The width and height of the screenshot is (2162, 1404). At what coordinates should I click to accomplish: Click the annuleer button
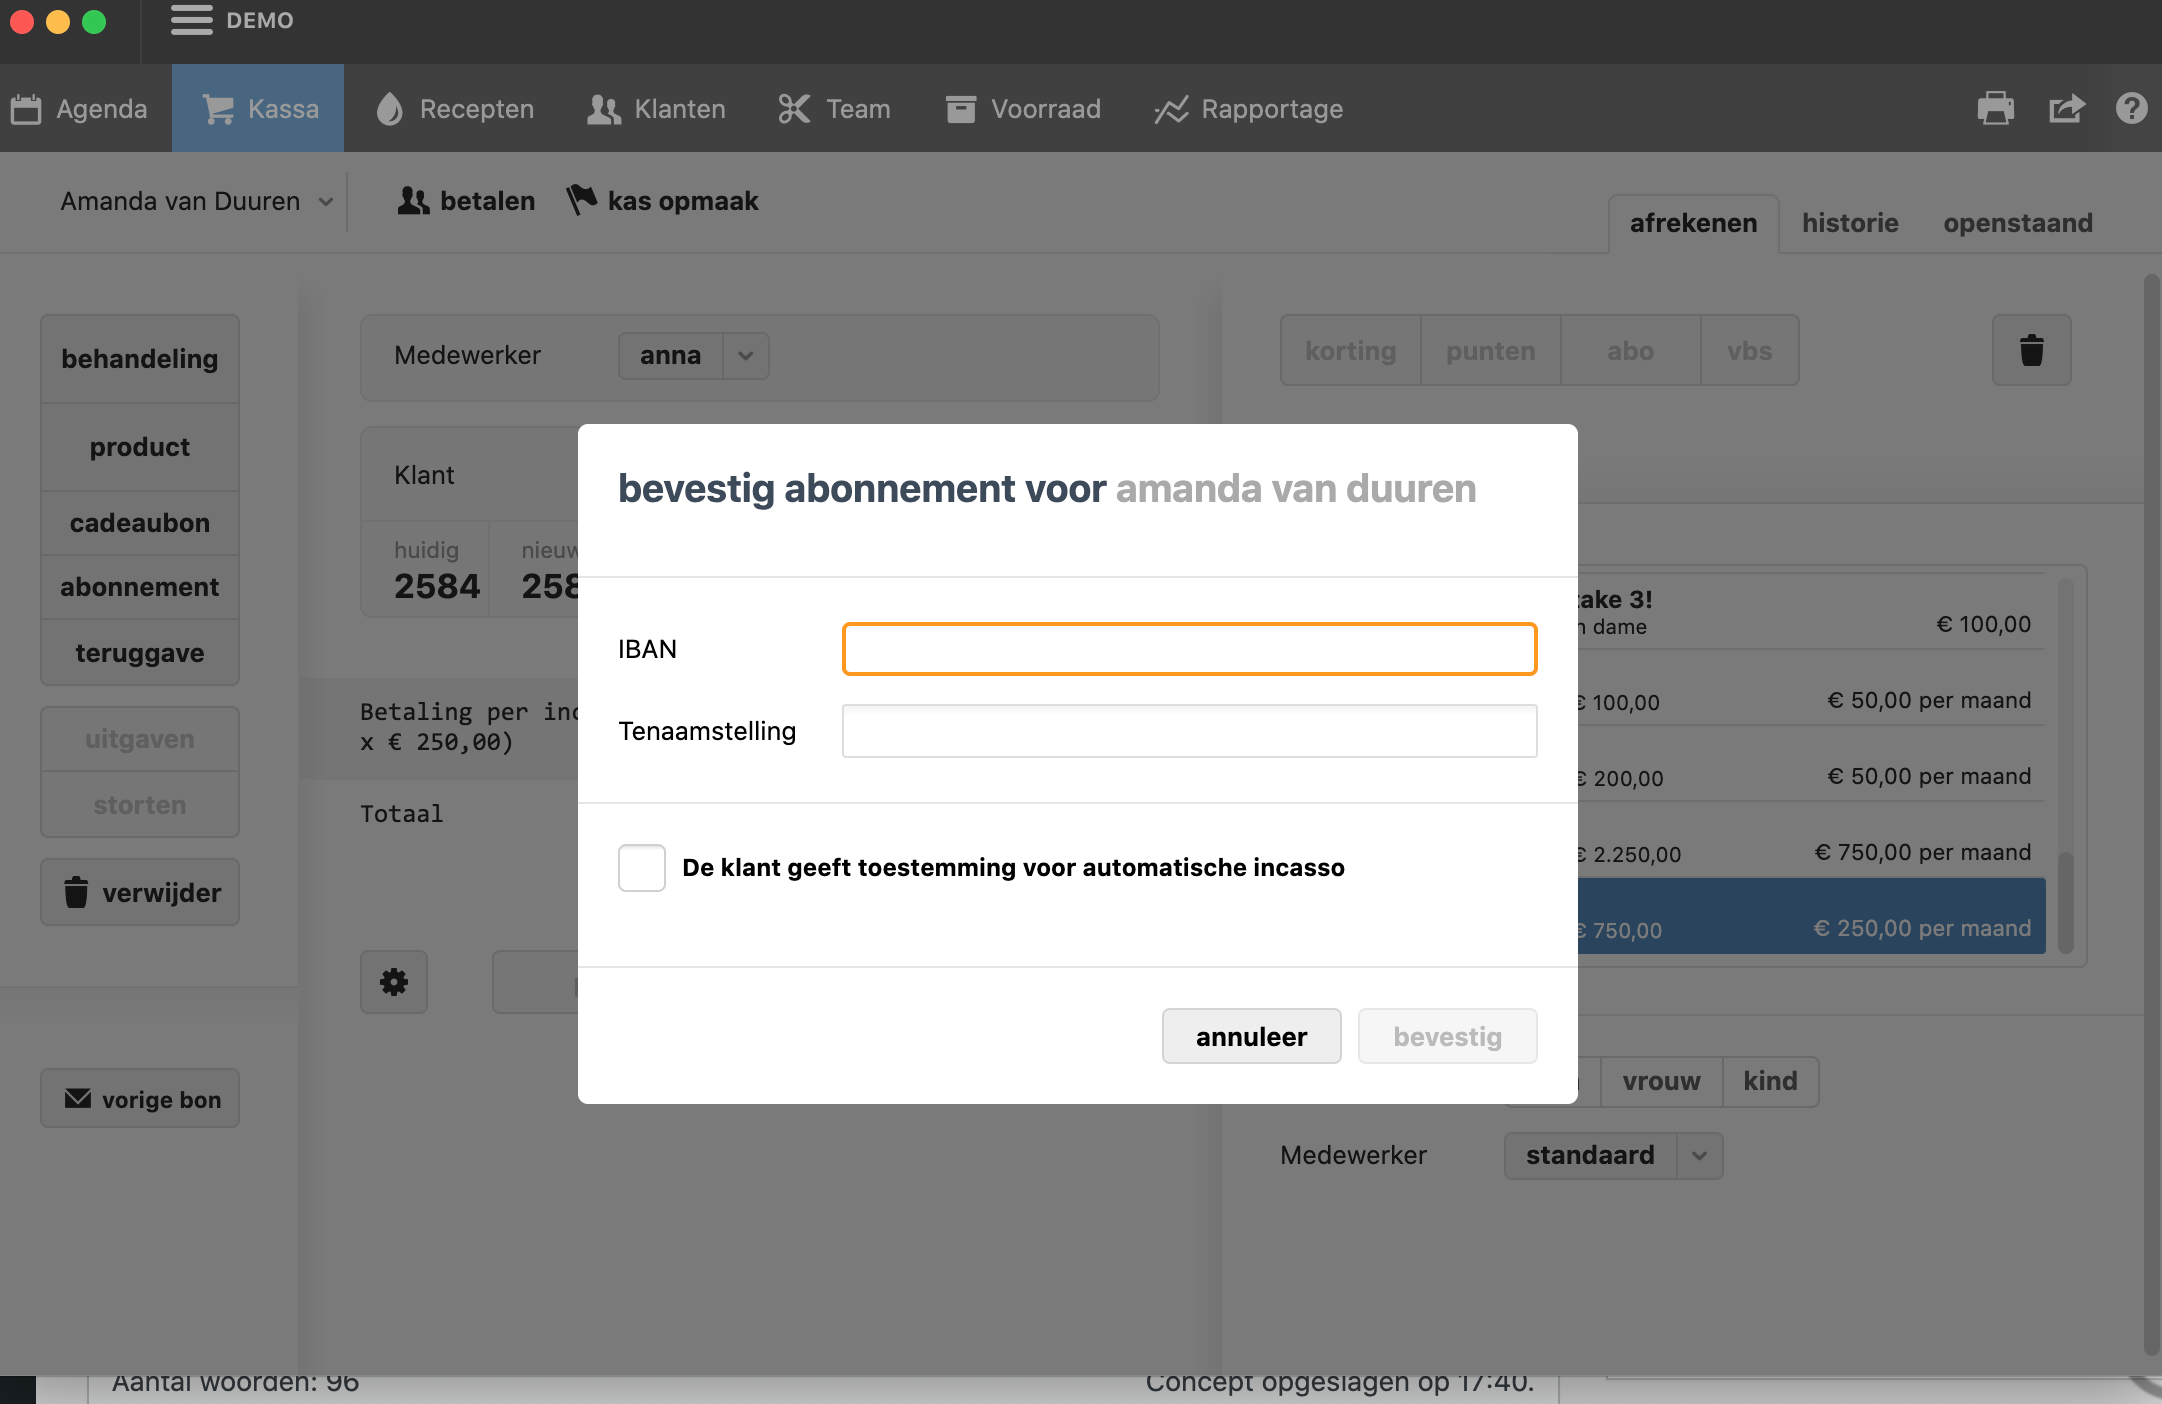pyautogui.click(x=1251, y=1036)
